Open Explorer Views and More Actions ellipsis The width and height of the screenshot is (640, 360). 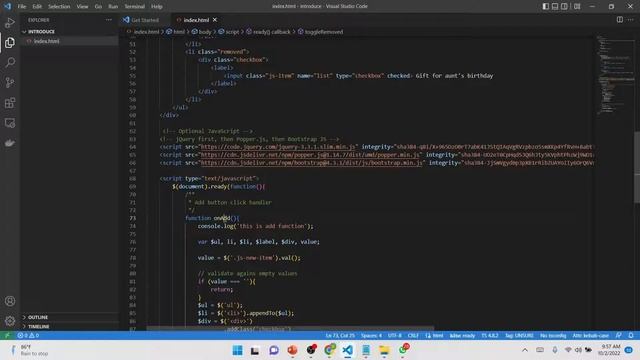pos(109,20)
